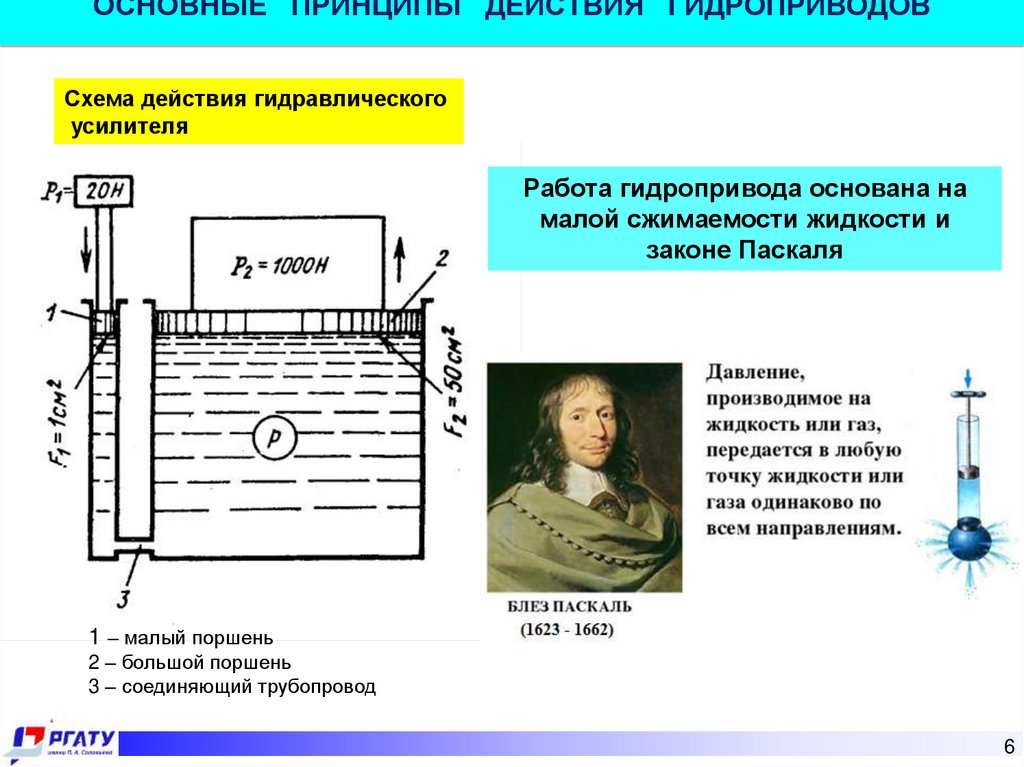Click the caption 'БЛЕЗ ПАСКАЛЬ'
The height and width of the screenshot is (767, 1024).
click(x=569, y=606)
